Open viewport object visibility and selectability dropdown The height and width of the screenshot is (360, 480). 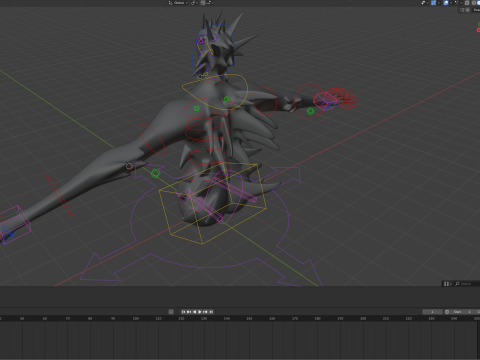[x=425, y=3]
